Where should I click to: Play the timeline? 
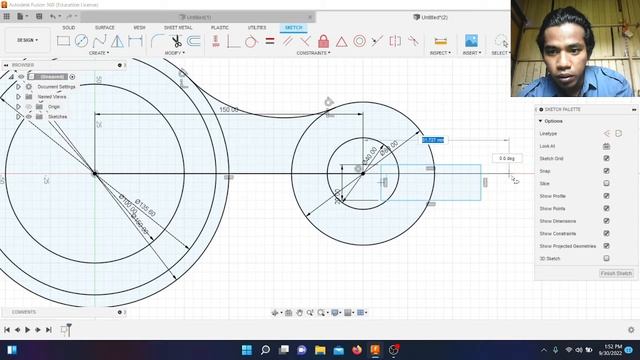pos(27,329)
